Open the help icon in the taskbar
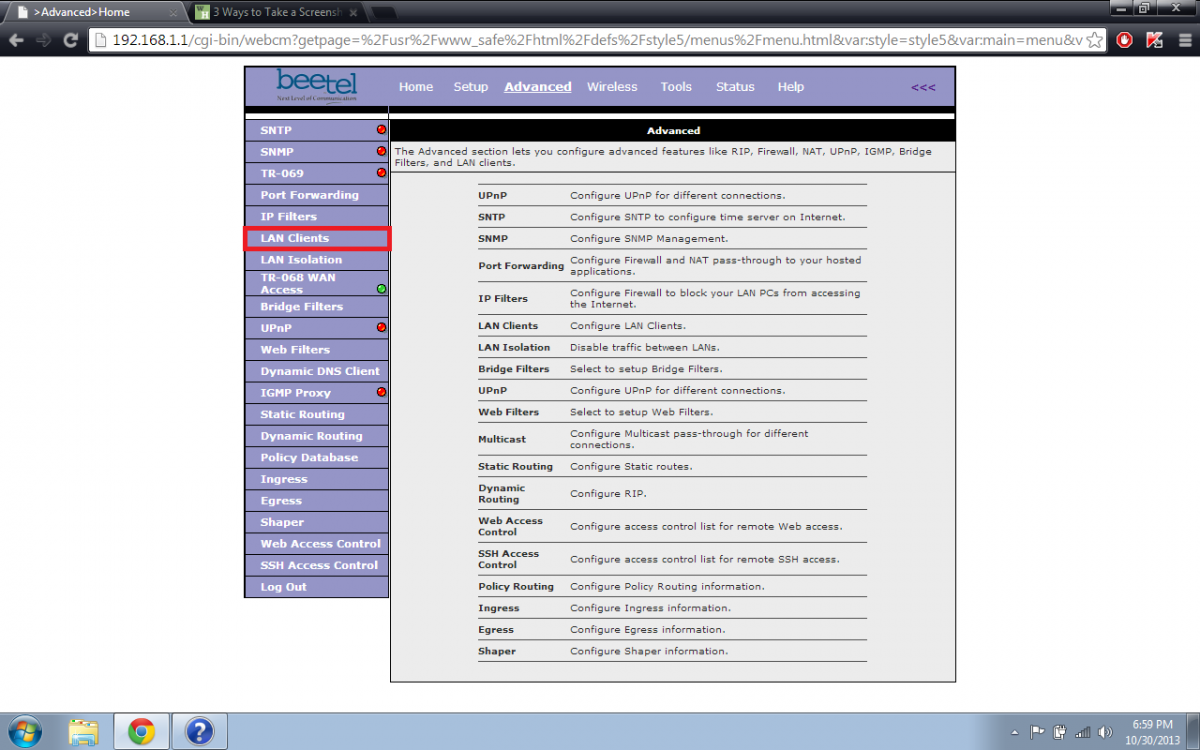Image resolution: width=1200 pixels, height=750 pixels. [200, 732]
